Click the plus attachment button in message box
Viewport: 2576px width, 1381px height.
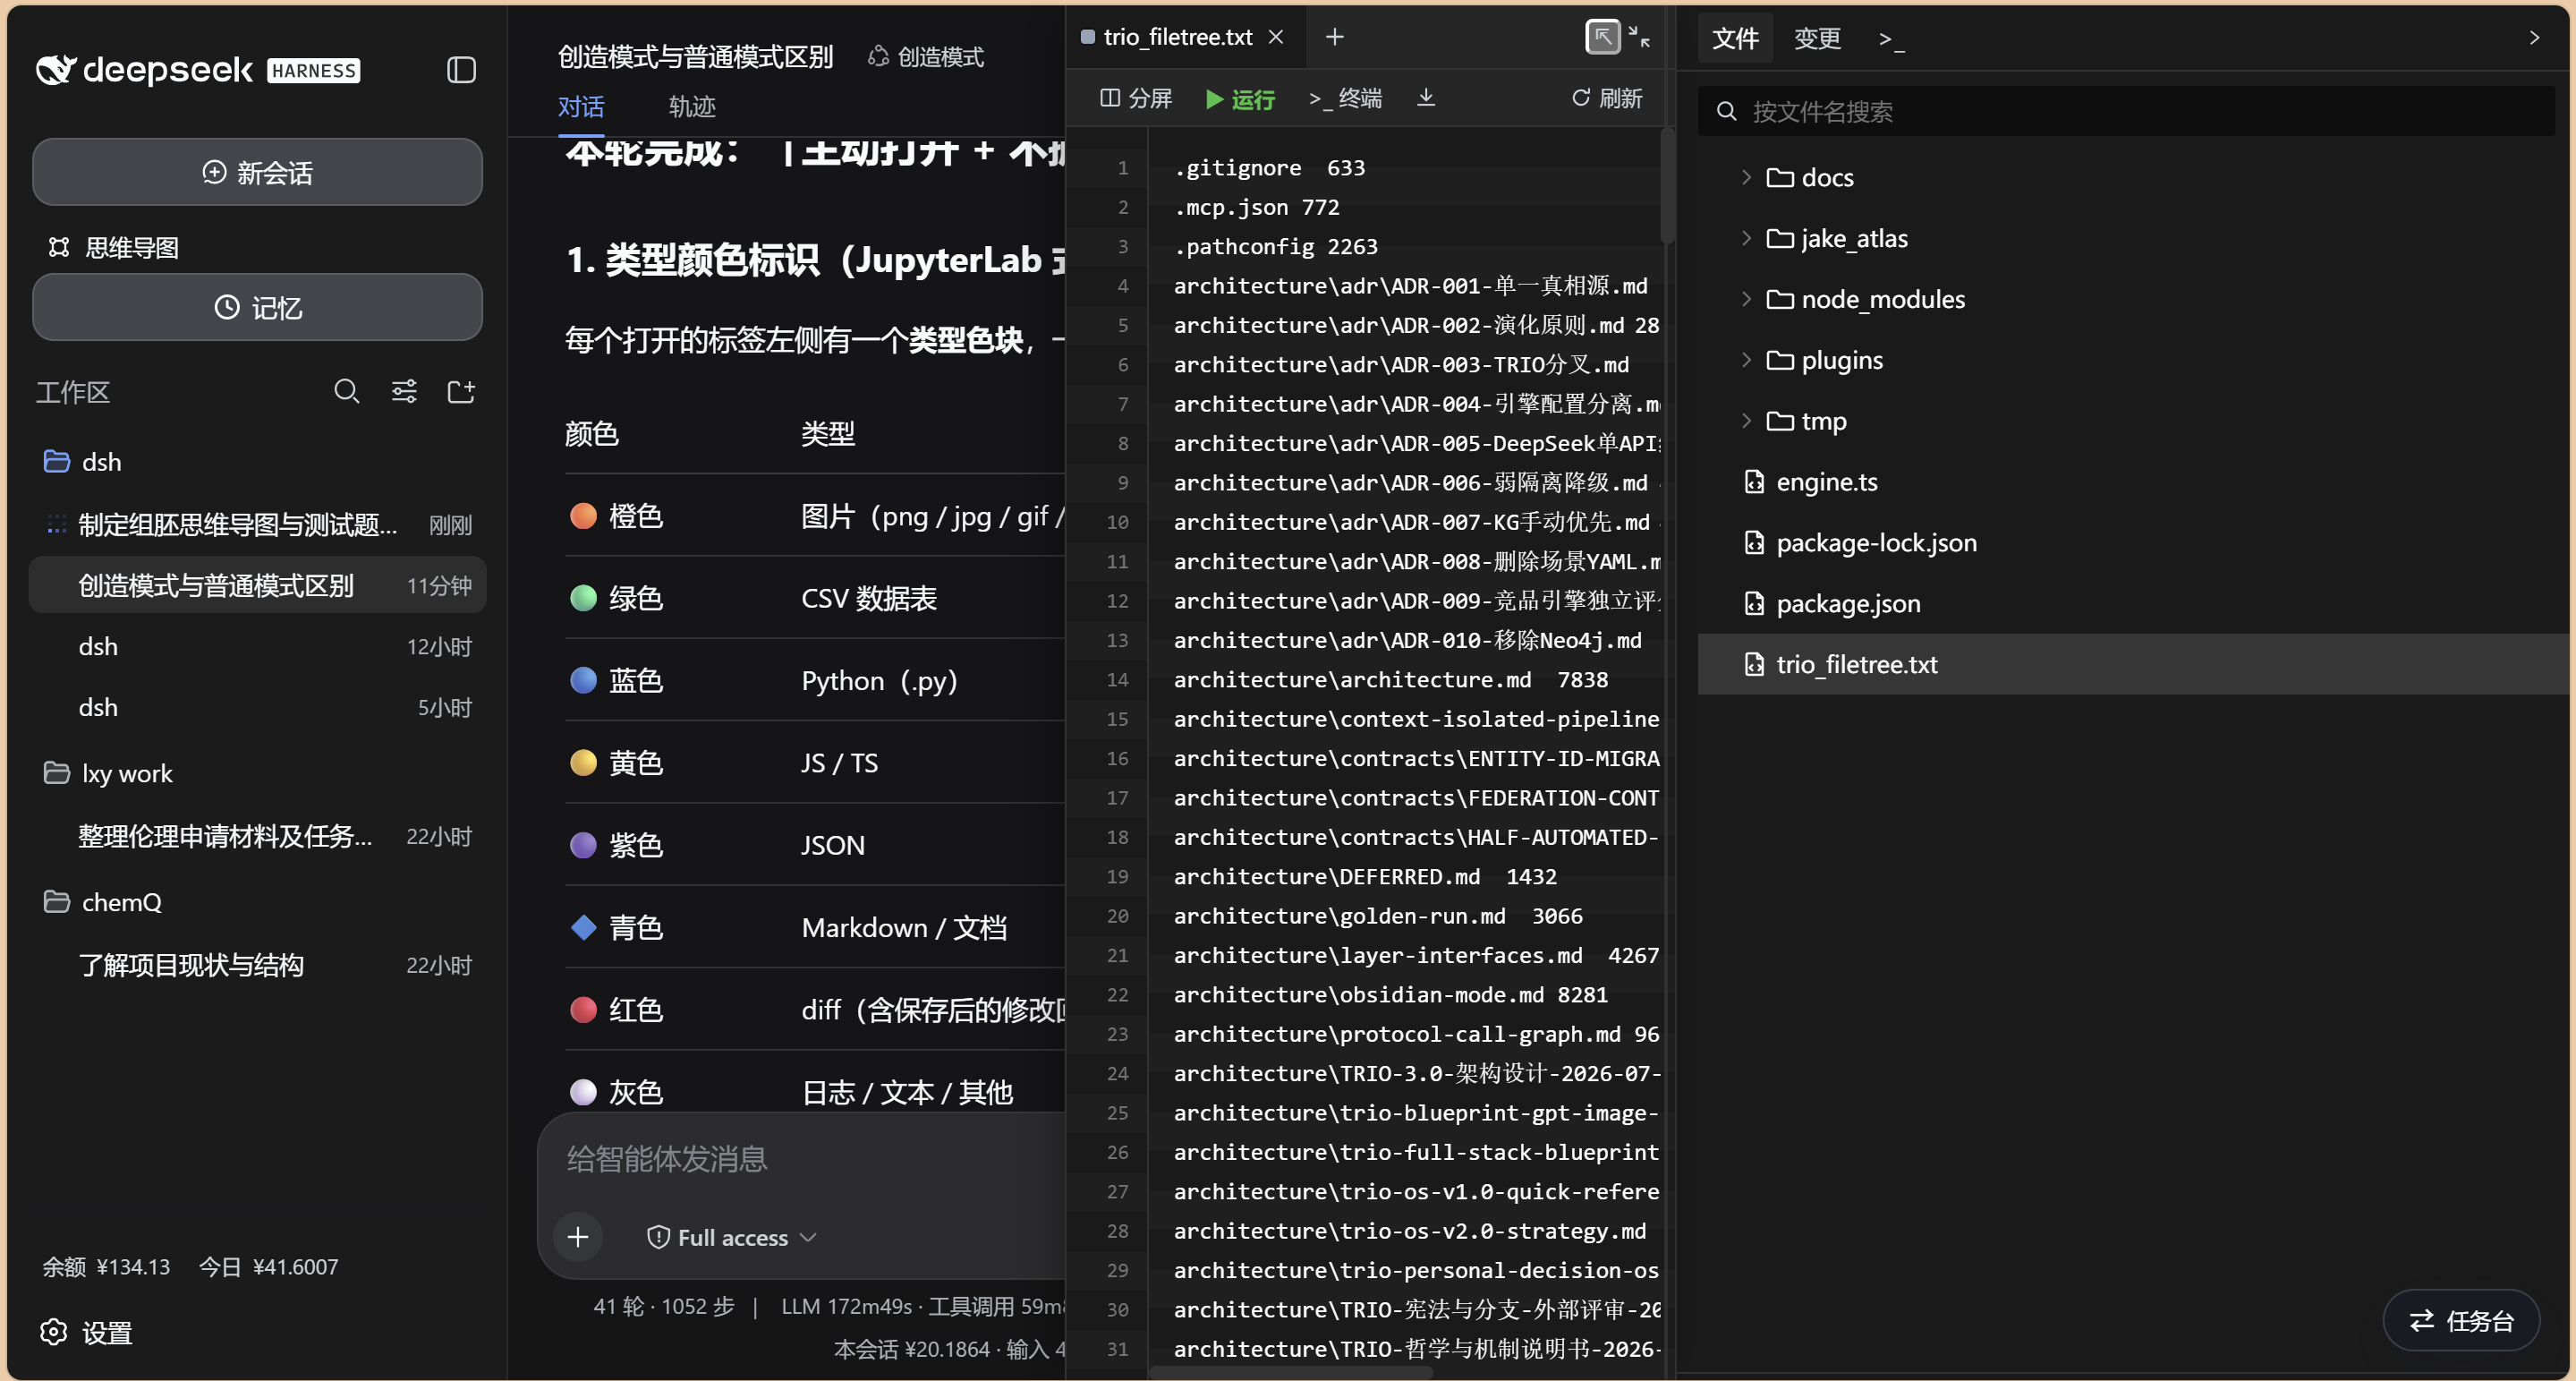pyautogui.click(x=578, y=1237)
